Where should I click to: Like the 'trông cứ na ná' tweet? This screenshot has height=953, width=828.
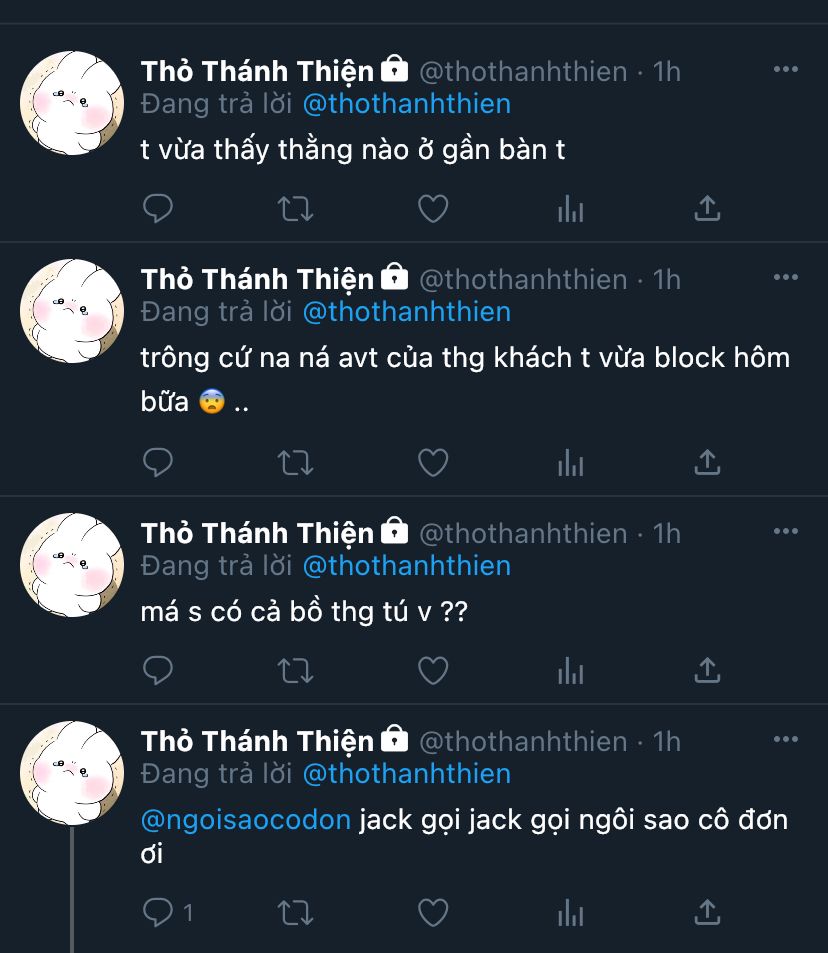pos(433,463)
